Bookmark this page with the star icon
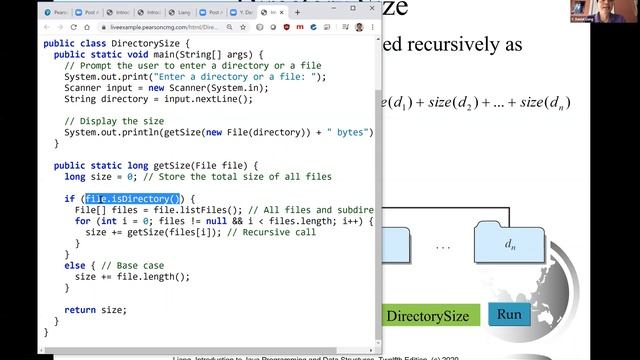 coord(243,27)
